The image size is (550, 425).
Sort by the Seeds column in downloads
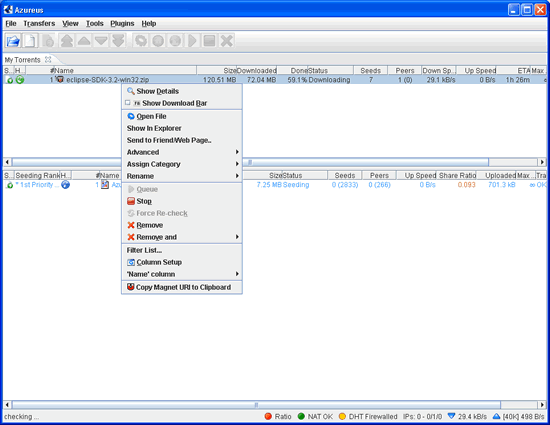[x=370, y=70]
